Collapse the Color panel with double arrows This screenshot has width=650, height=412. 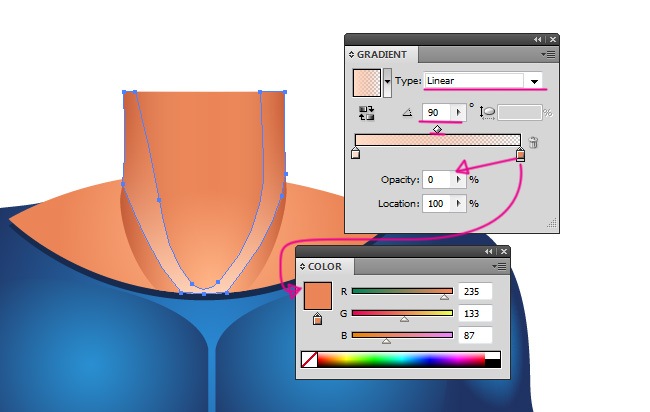pos(490,252)
